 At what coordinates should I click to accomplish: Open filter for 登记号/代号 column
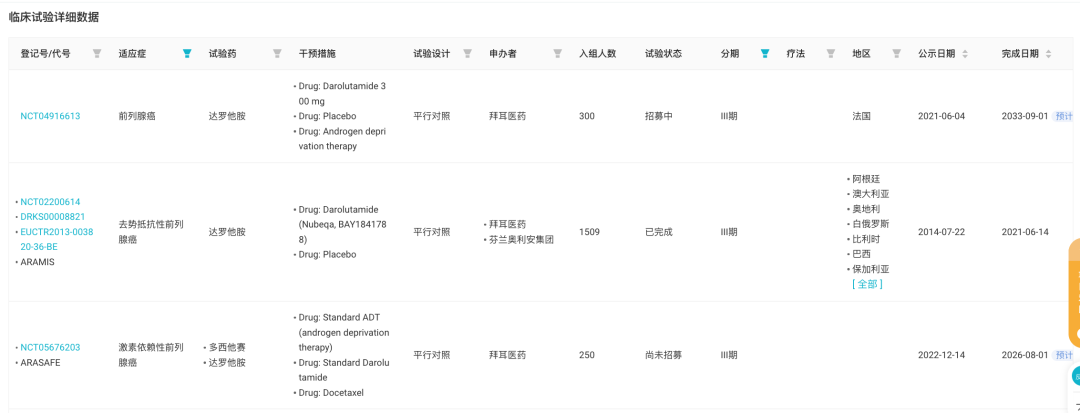(x=97, y=54)
